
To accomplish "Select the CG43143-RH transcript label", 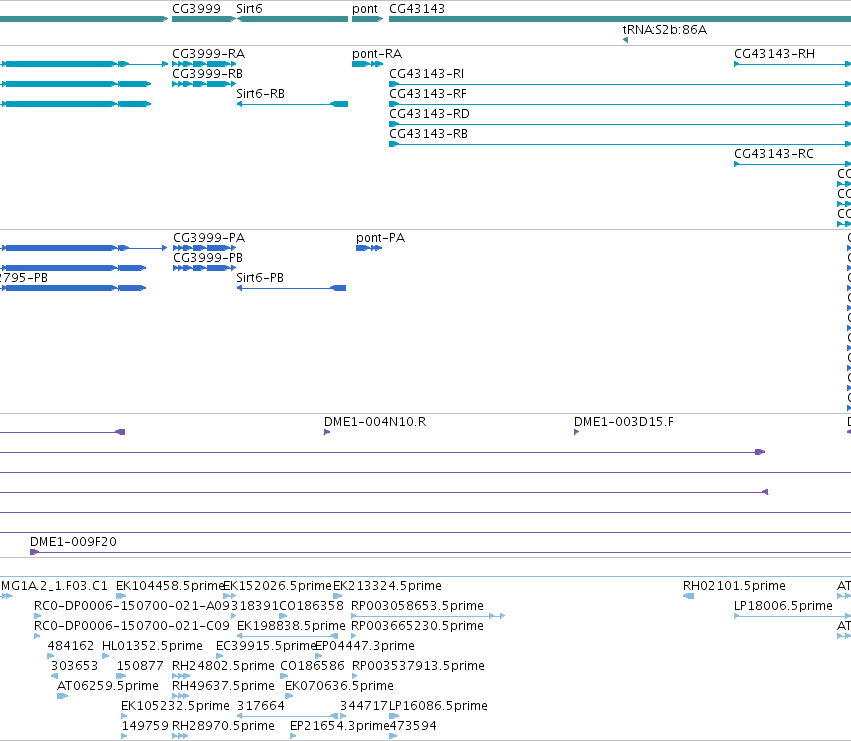I will [x=774, y=54].
